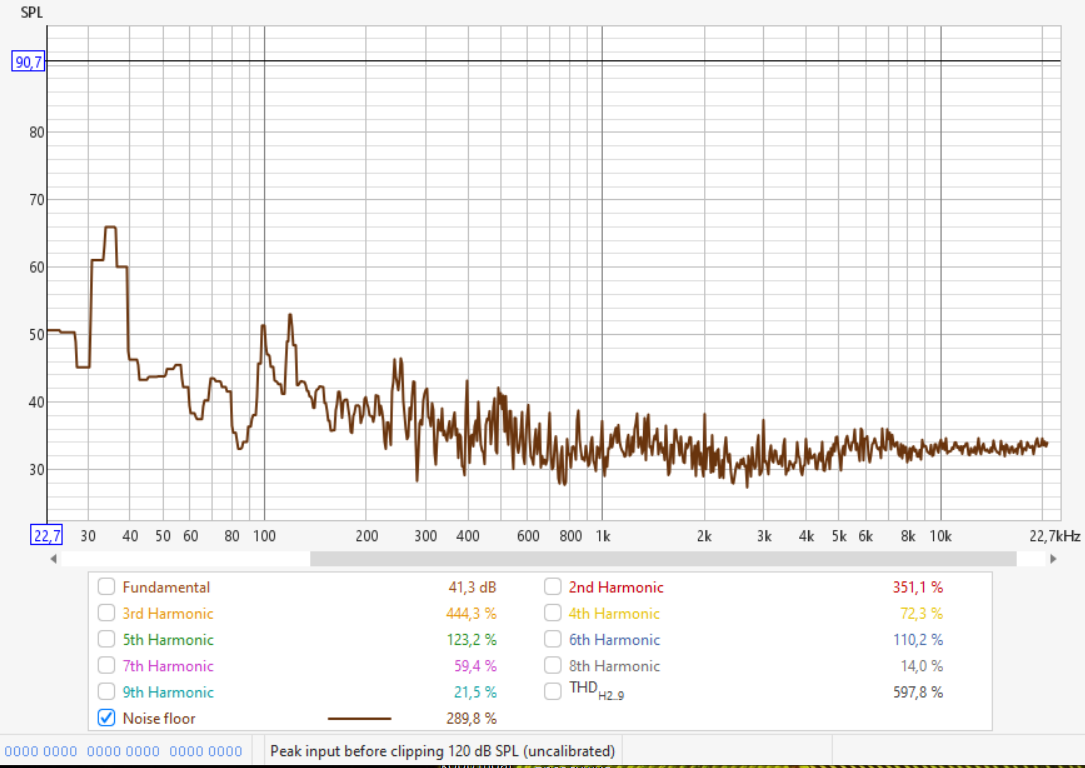The width and height of the screenshot is (1085, 768).
Task: Click the second 0000 0000 status bar field
Action: 123,751
